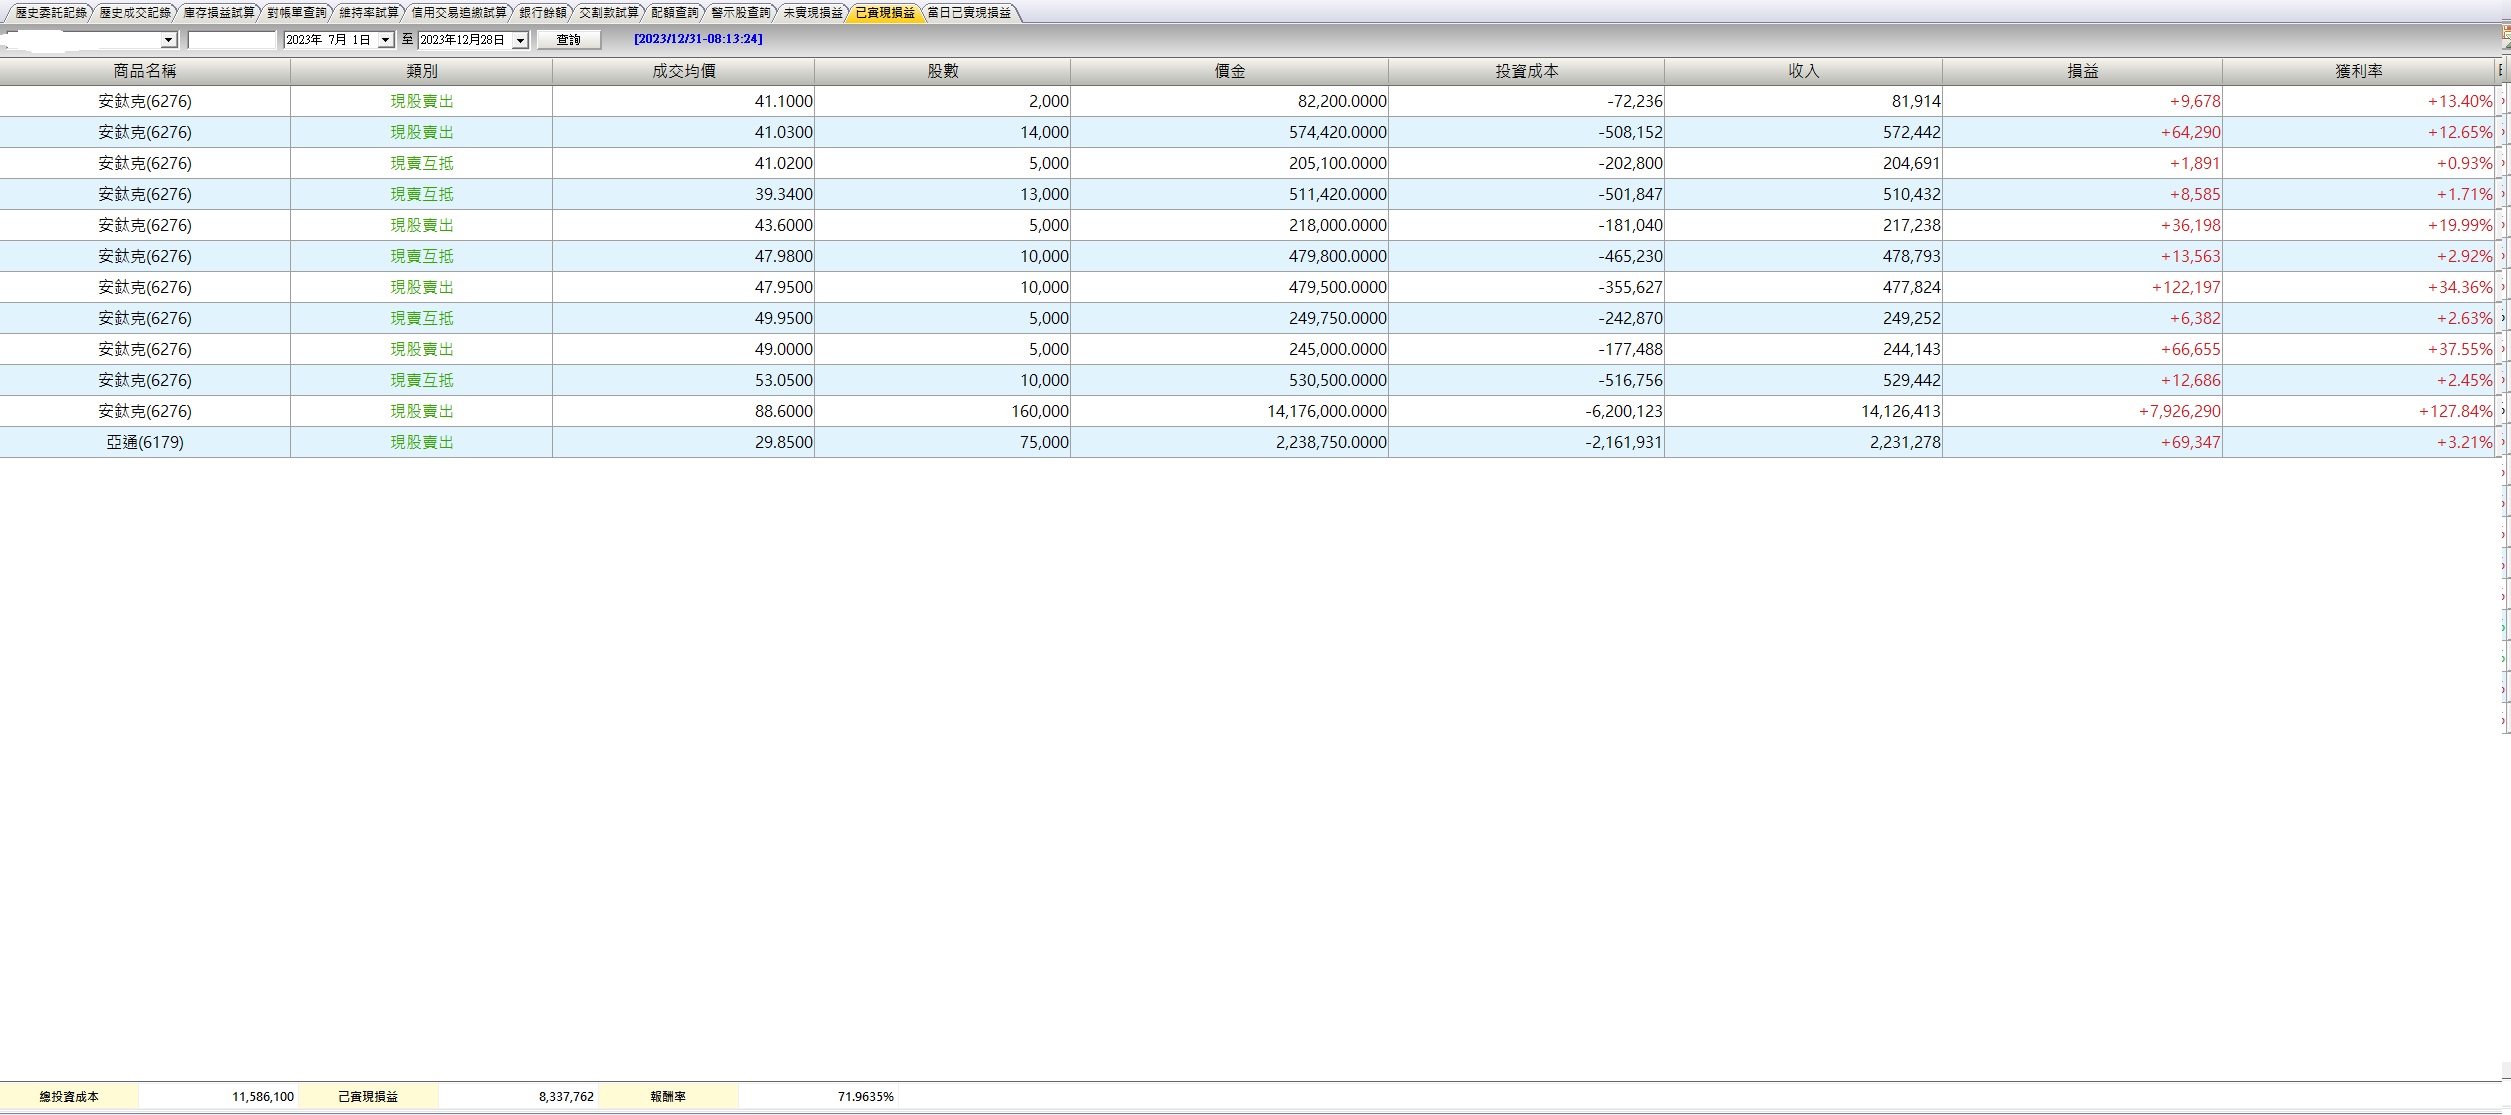Click the 成交均價 column header
Image resolution: width=2511 pixels, height=1115 pixels.
pos(683,71)
